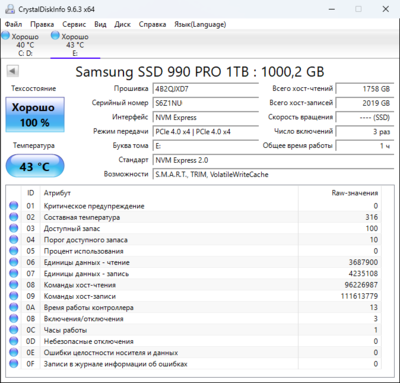Click the Raw-значения column header
The image size is (400, 383).
pos(340,193)
